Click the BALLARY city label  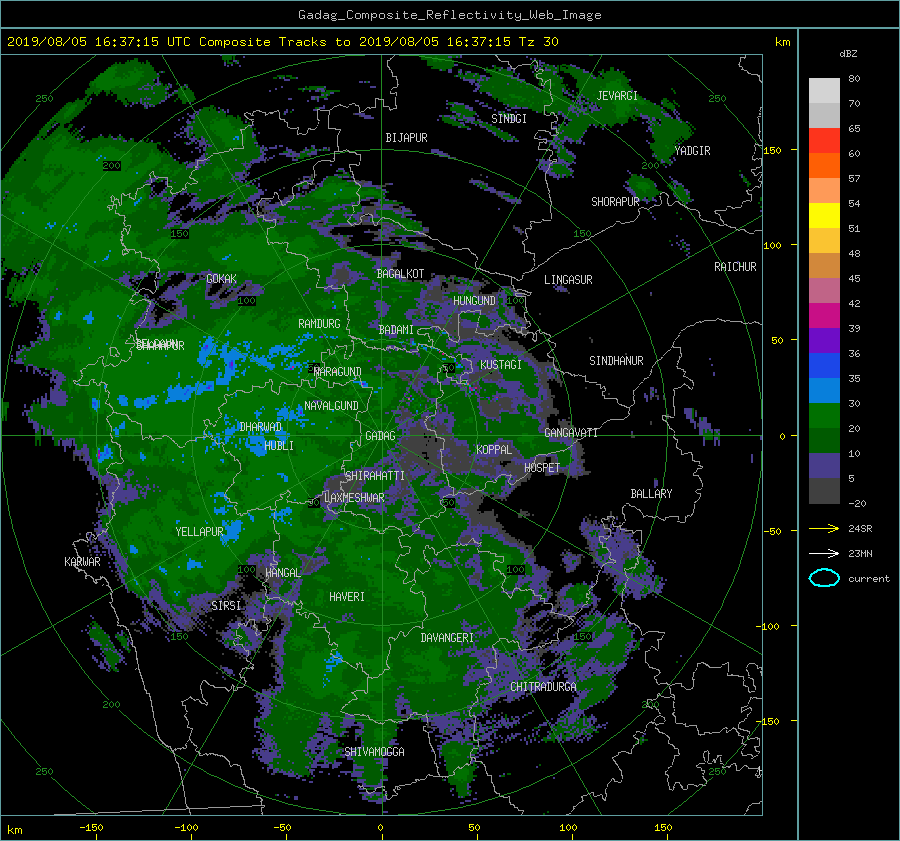(x=651, y=494)
